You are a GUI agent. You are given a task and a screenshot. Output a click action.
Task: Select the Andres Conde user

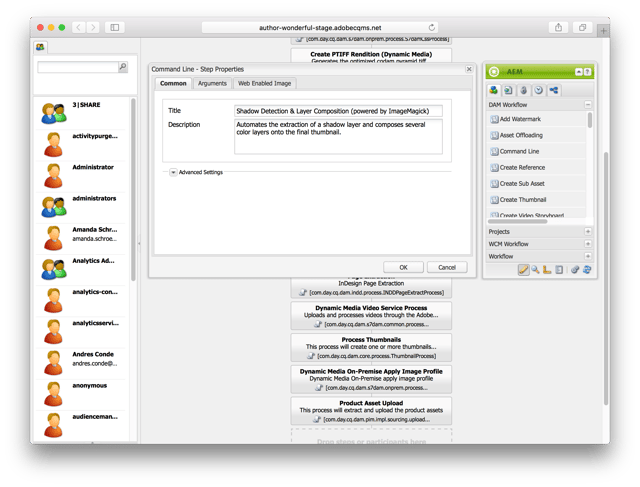[81, 362]
